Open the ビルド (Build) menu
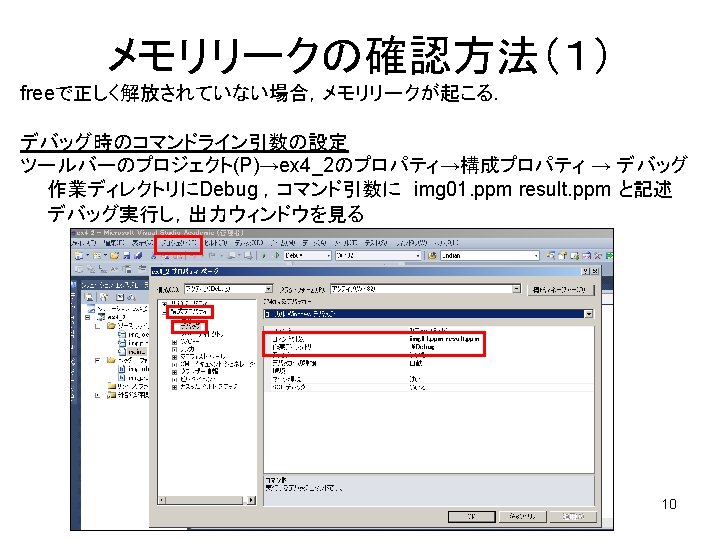This screenshot has height=540, width=720. [216, 243]
